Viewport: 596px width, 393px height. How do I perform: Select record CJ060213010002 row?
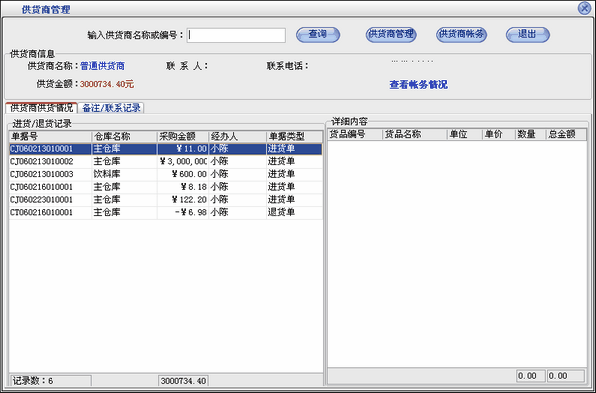(x=166, y=162)
